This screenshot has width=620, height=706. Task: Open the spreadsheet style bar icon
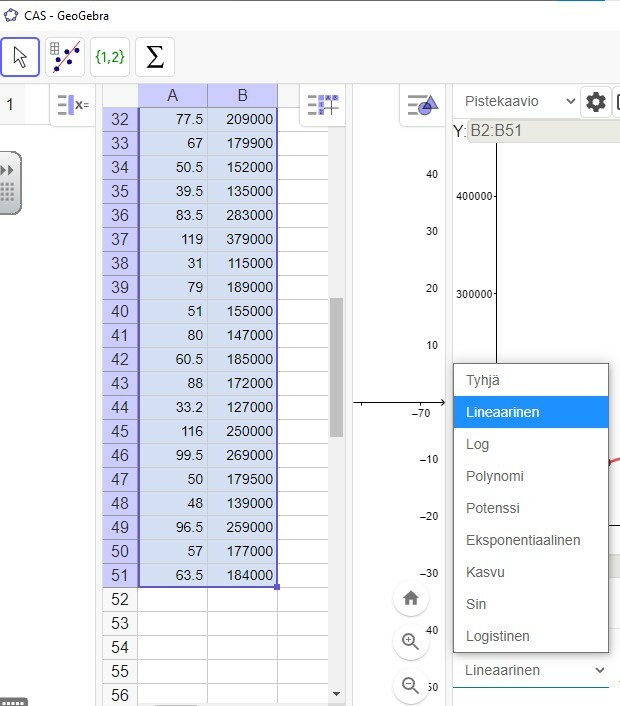[322, 105]
